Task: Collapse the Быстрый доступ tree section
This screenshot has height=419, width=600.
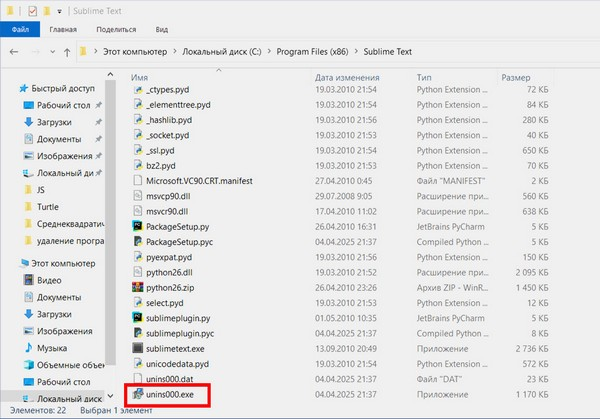Action: [x=9, y=87]
